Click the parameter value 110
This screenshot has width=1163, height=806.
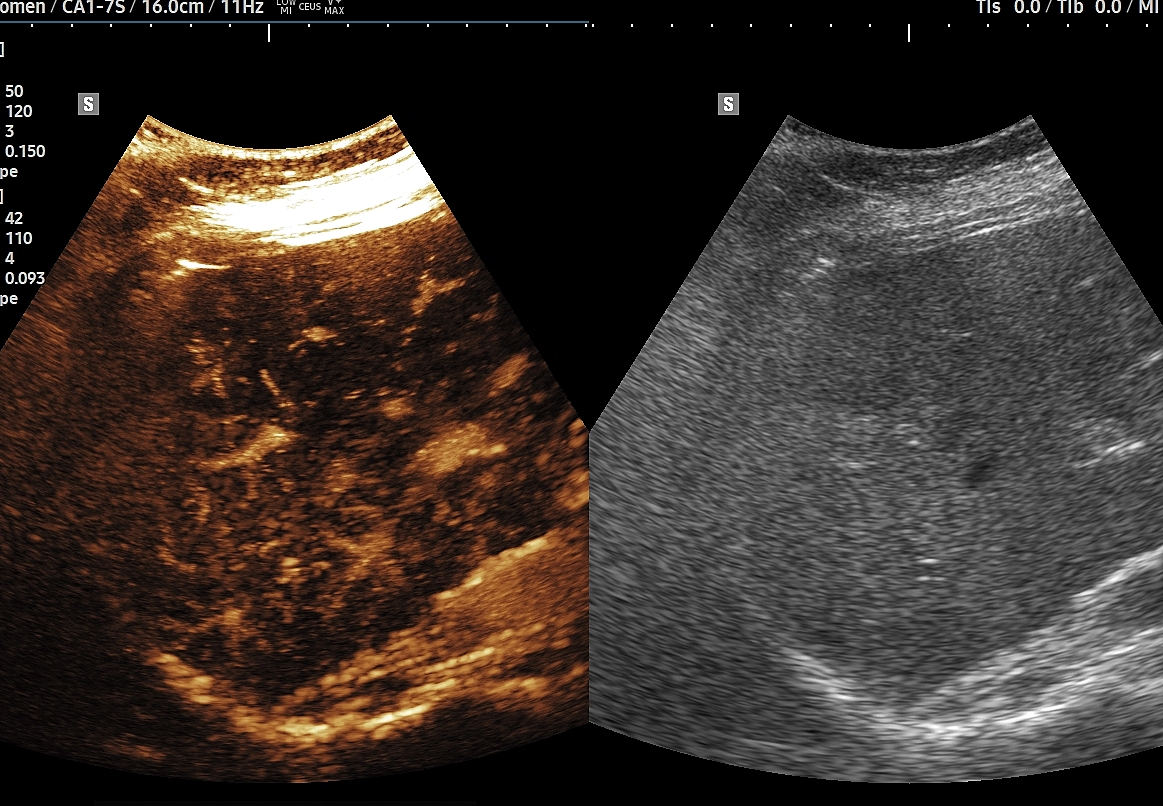pos(19,238)
